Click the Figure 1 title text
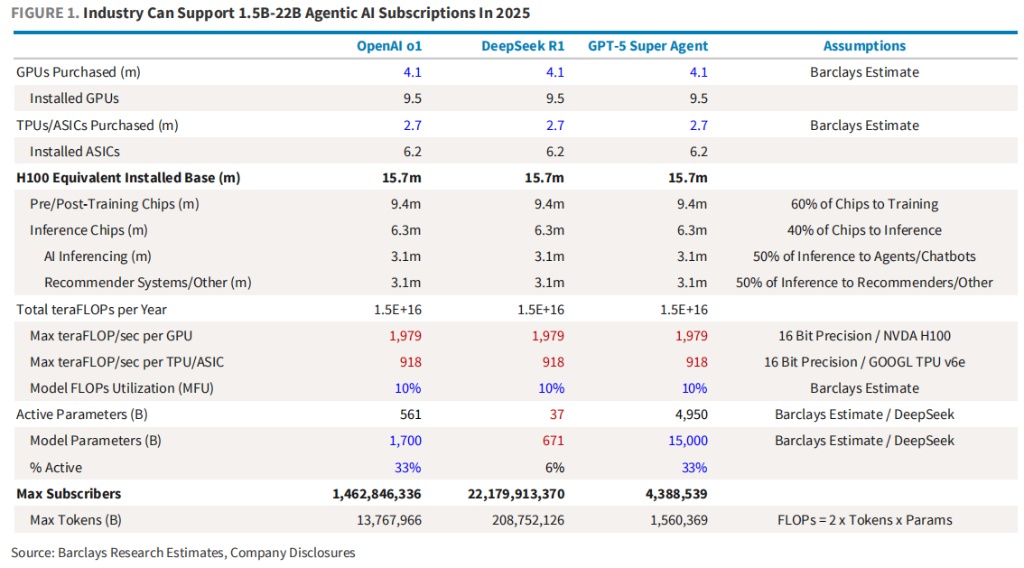 [x=271, y=13]
